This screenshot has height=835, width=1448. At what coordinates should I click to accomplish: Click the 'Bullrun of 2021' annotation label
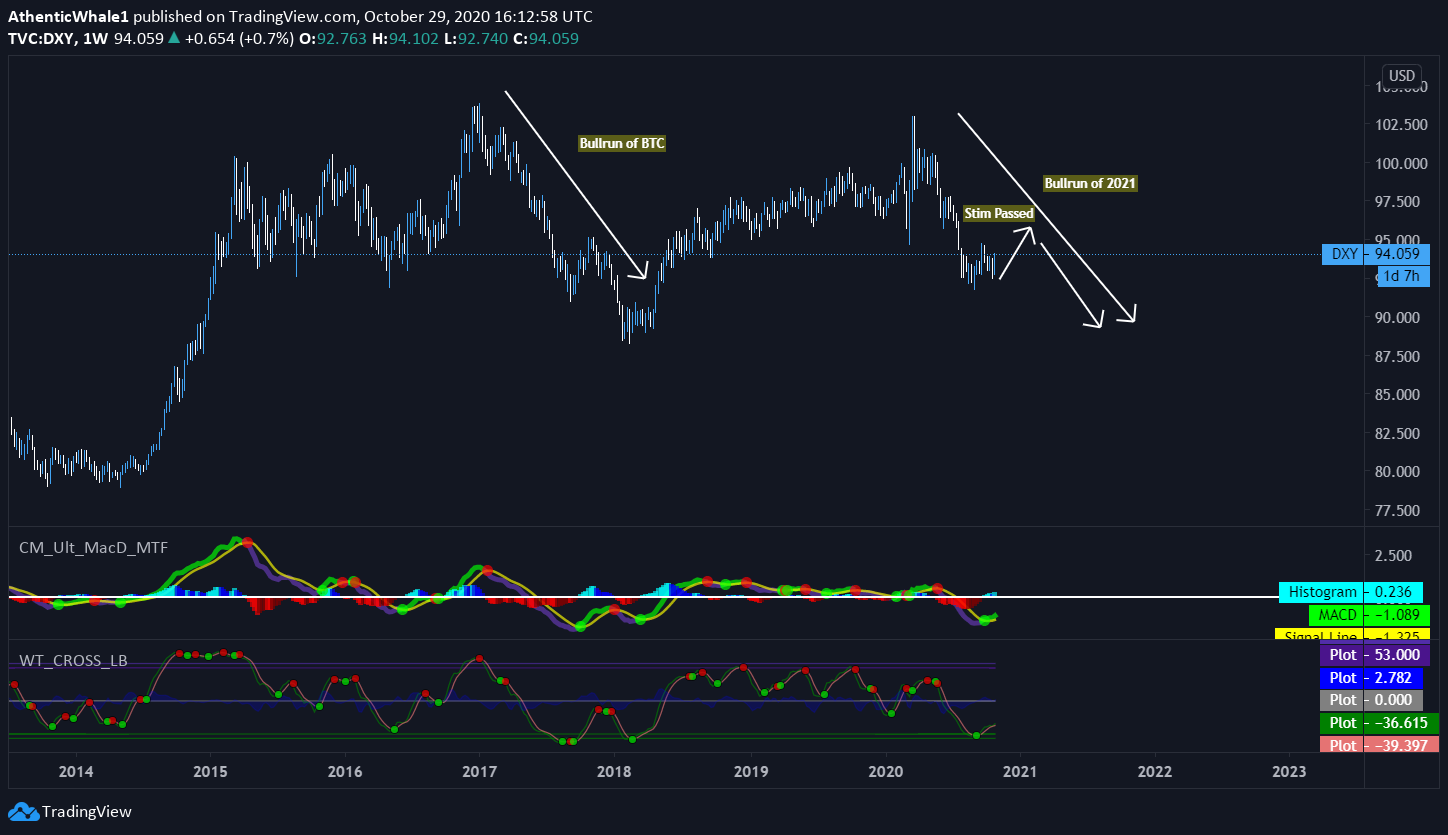click(1090, 184)
